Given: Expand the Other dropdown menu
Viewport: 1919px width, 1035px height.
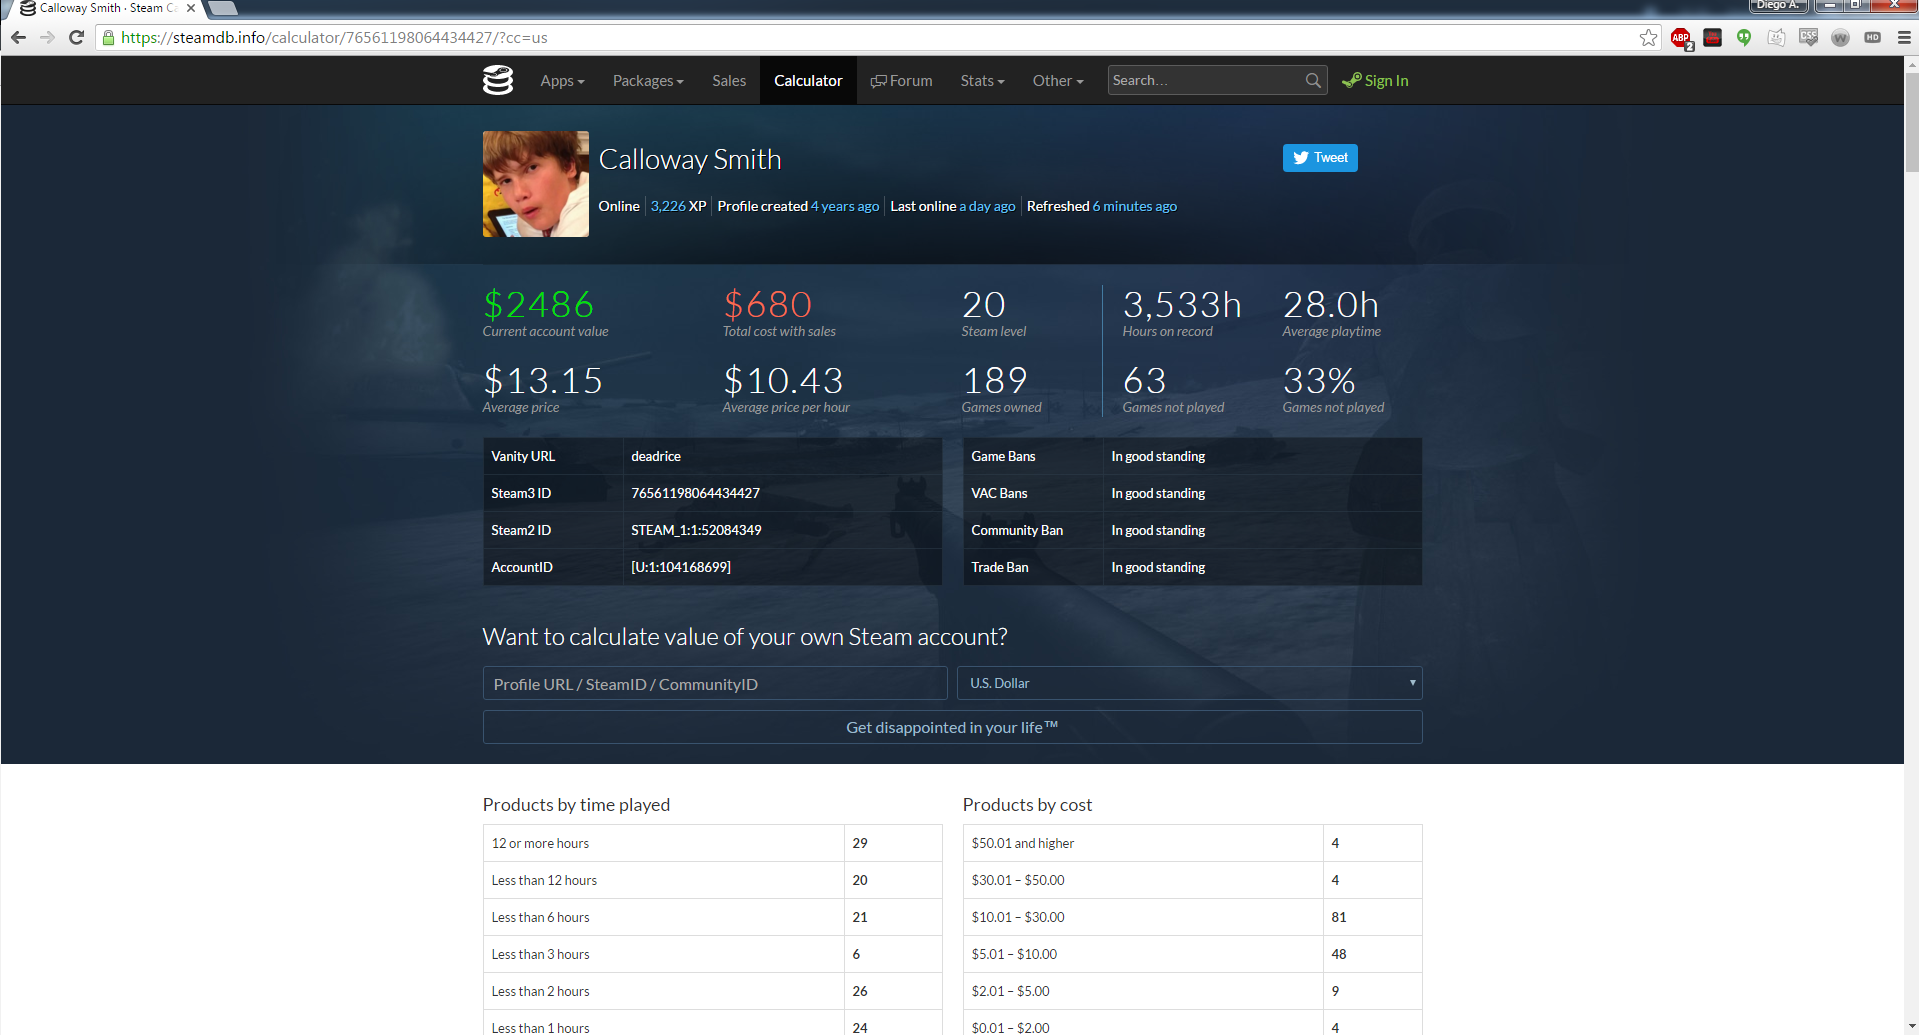Looking at the screenshot, I should click(1058, 81).
